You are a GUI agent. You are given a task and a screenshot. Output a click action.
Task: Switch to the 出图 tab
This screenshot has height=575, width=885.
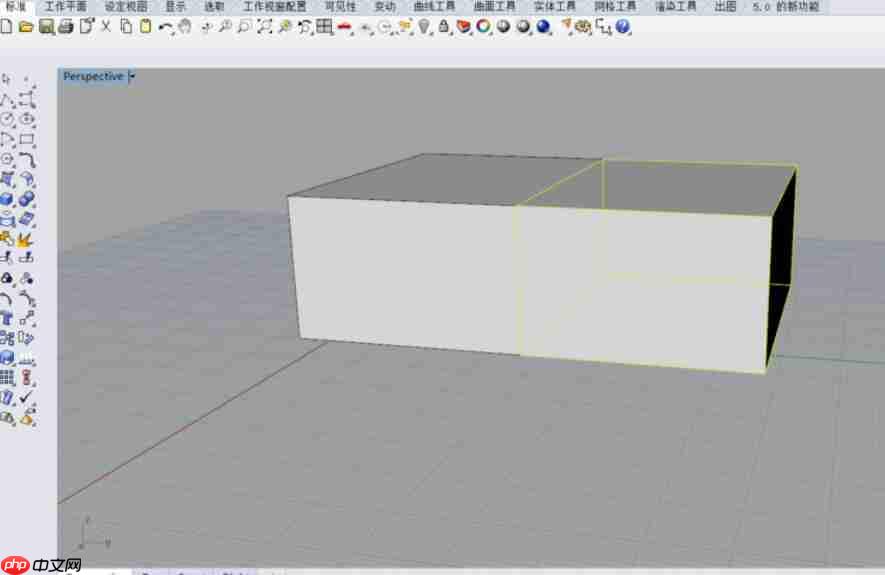725,6
